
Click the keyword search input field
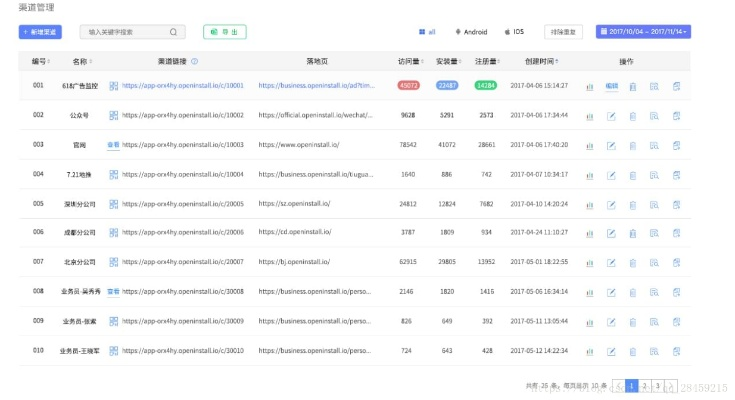pyautogui.click(x=125, y=32)
